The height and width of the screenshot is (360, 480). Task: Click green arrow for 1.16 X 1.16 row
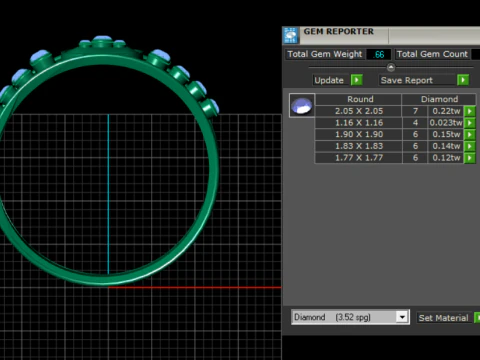click(x=470, y=123)
